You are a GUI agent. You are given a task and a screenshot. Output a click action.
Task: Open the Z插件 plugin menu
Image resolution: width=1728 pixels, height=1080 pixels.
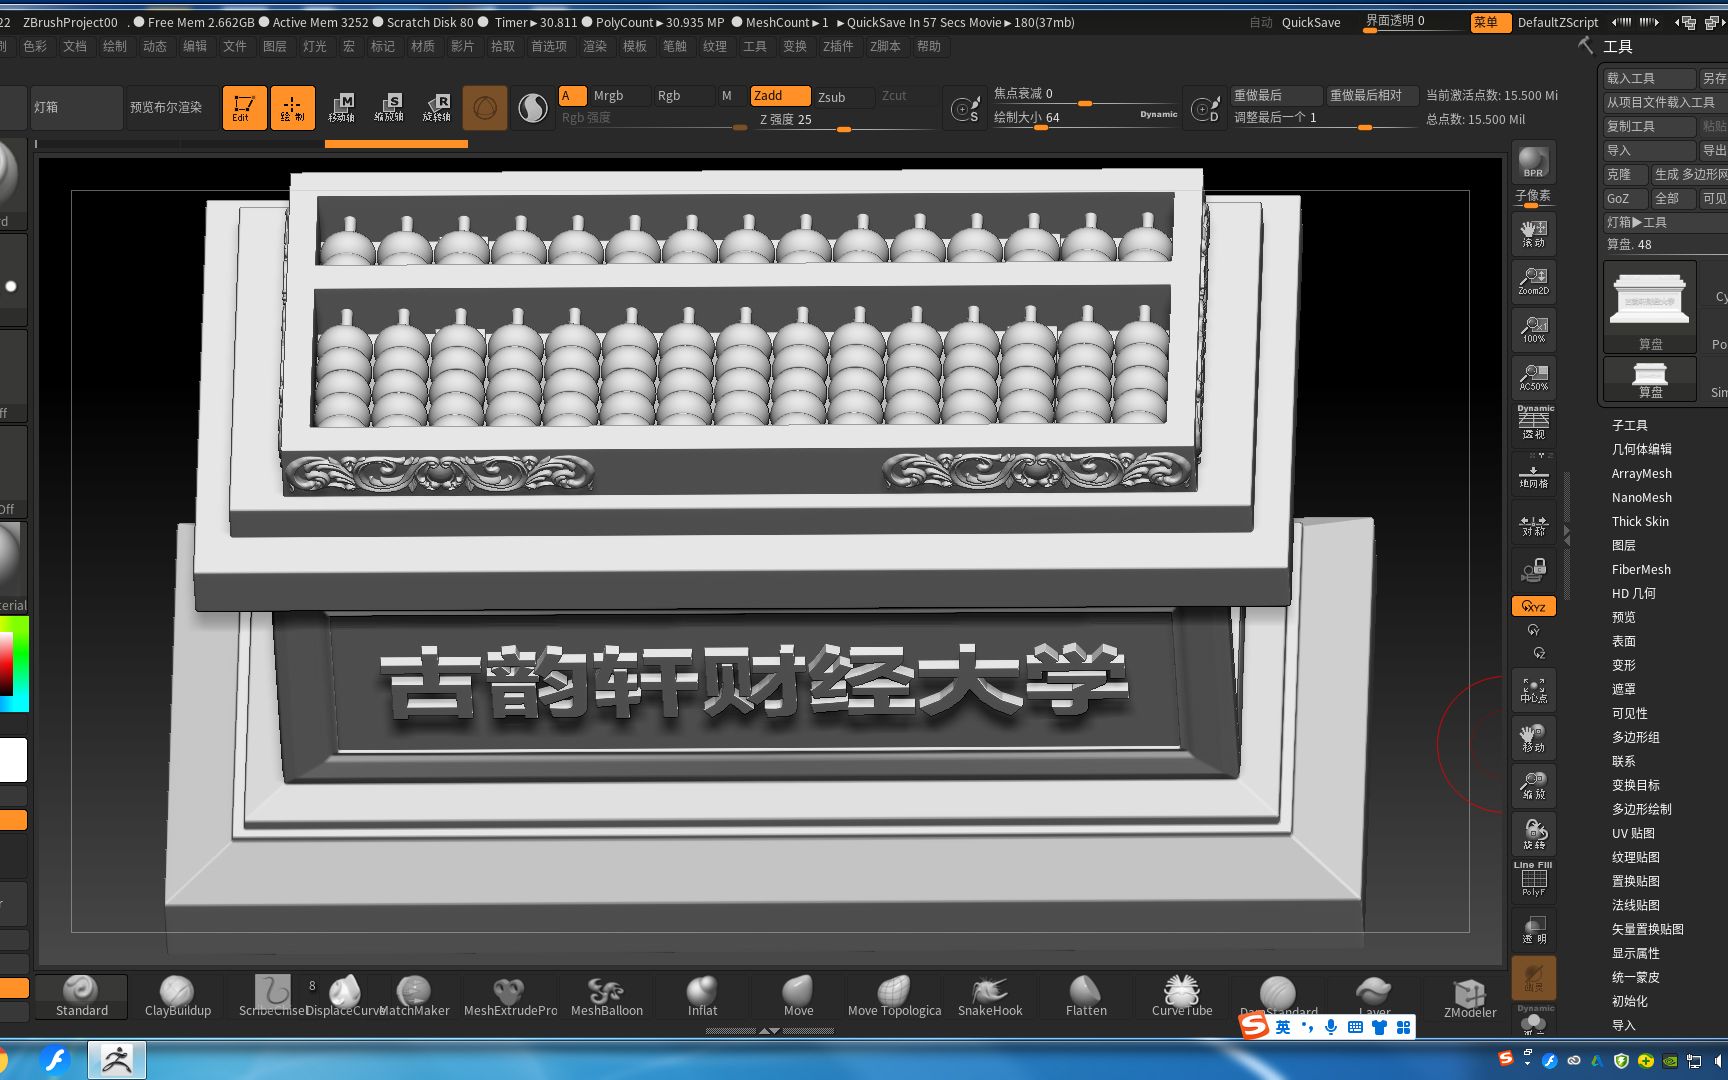838,46
